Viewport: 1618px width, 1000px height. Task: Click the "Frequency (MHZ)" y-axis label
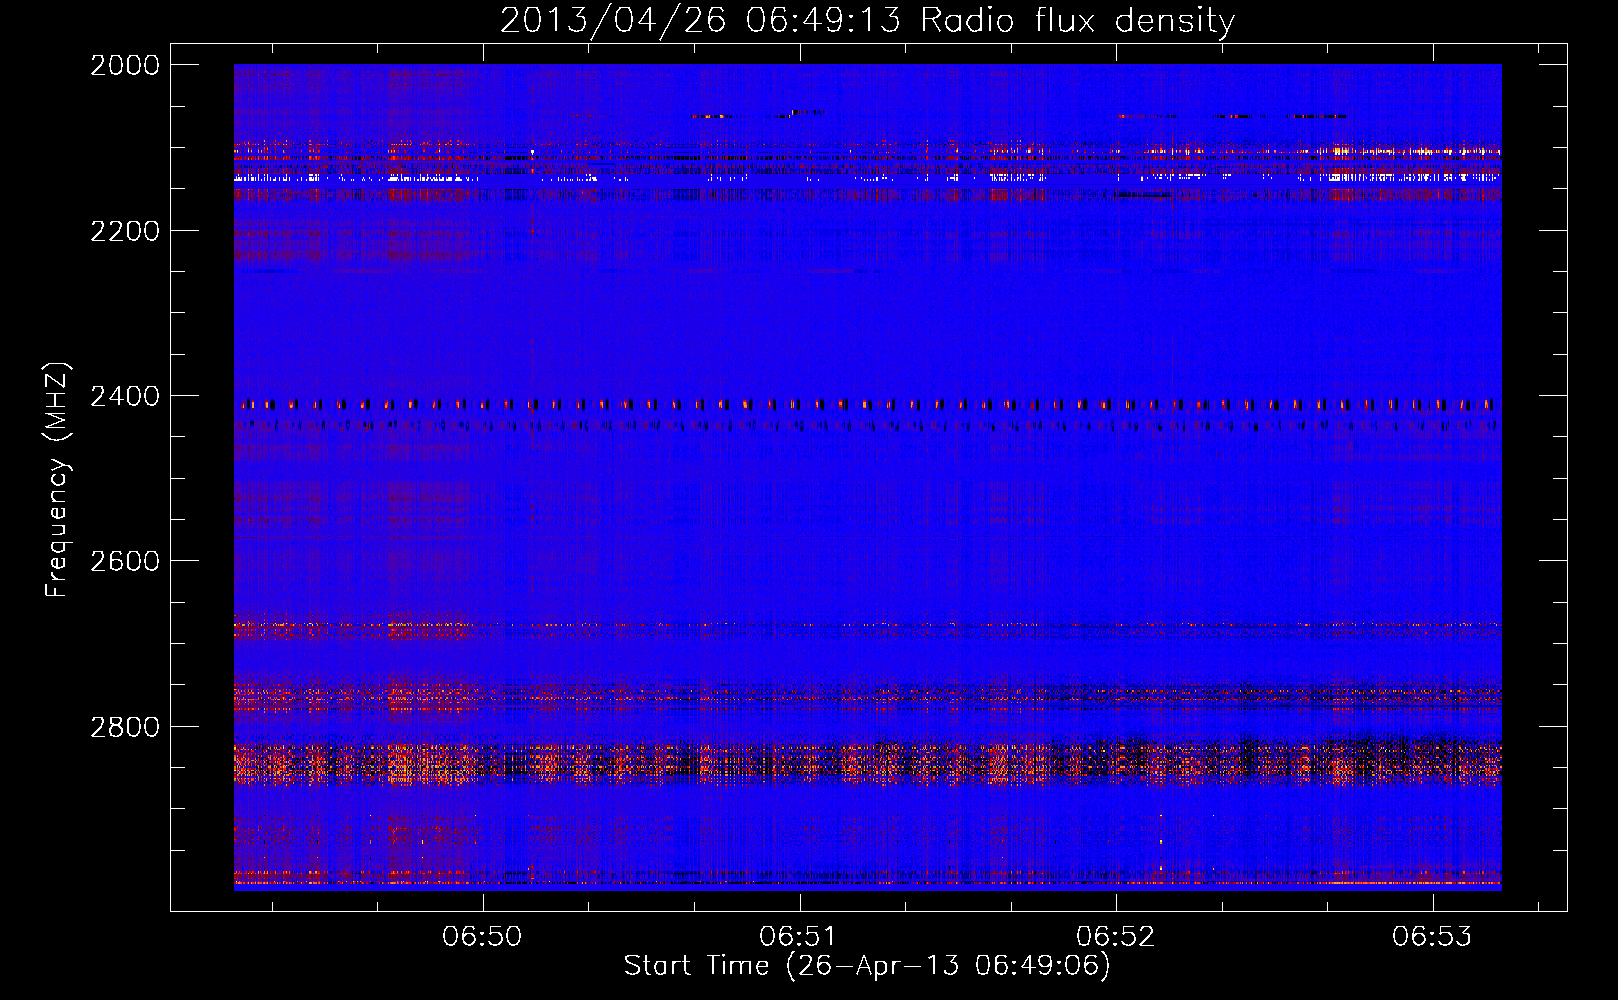[58, 480]
